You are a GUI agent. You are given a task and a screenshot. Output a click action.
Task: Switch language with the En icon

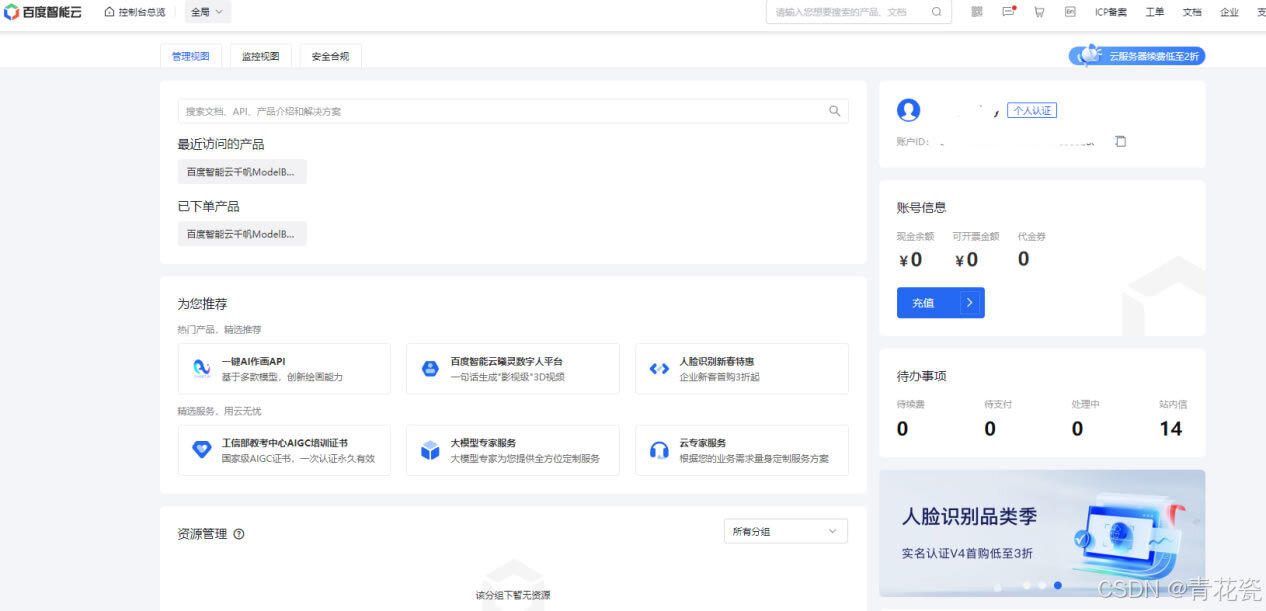click(1070, 12)
